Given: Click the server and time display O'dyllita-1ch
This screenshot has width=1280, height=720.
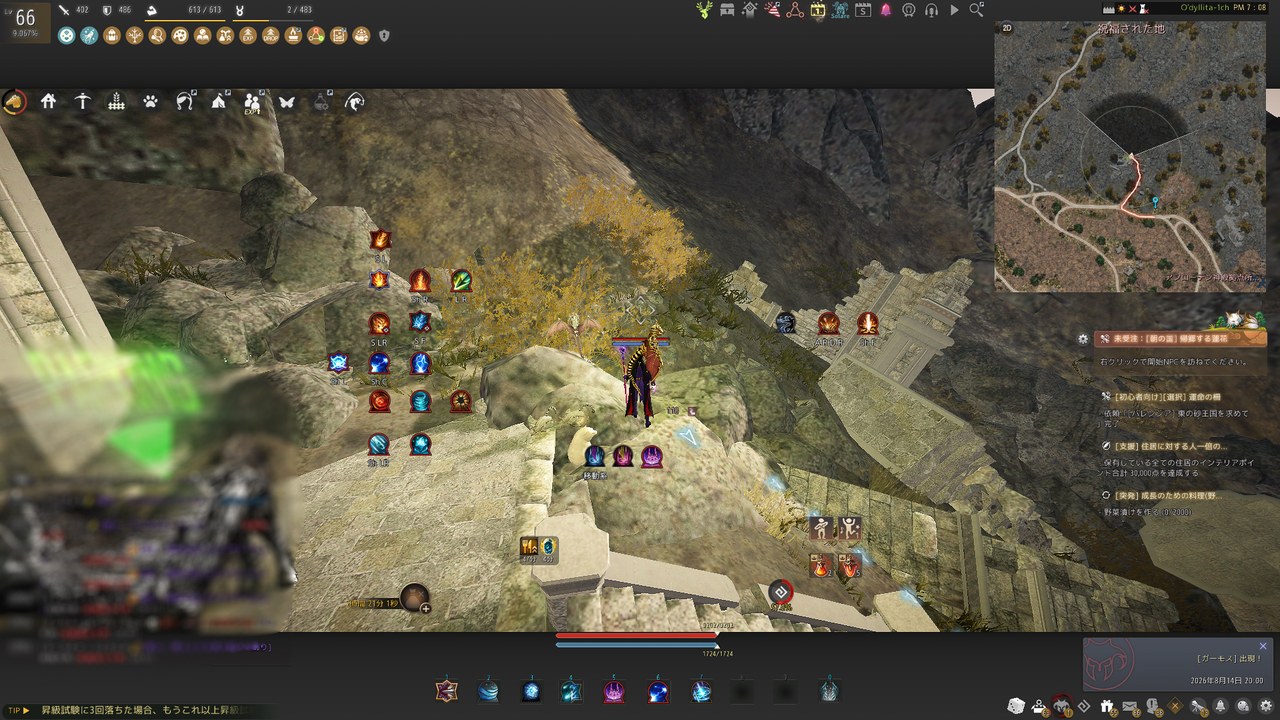Looking at the screenshot, I should pos(1222,8).
